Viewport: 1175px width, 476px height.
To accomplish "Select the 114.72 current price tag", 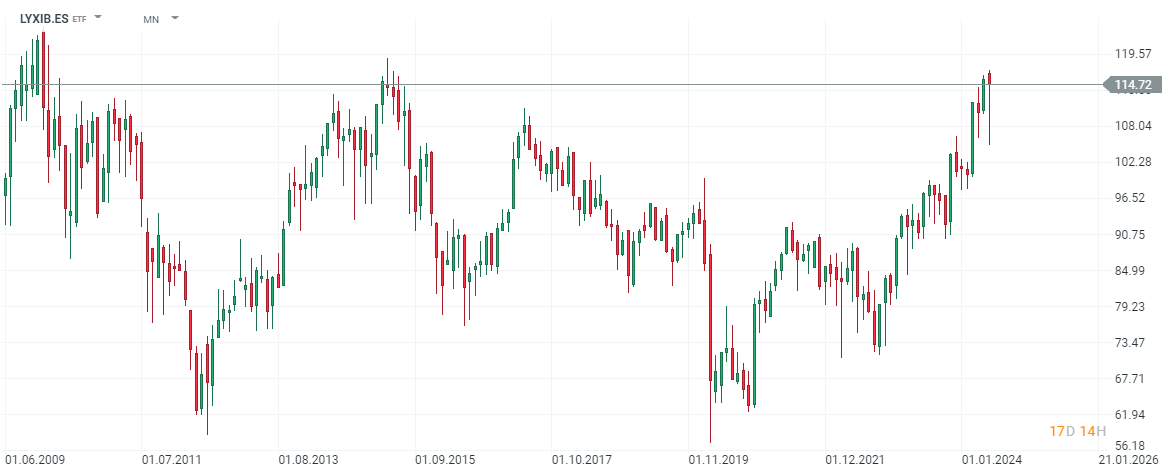I will click(x=1132, y=85).
